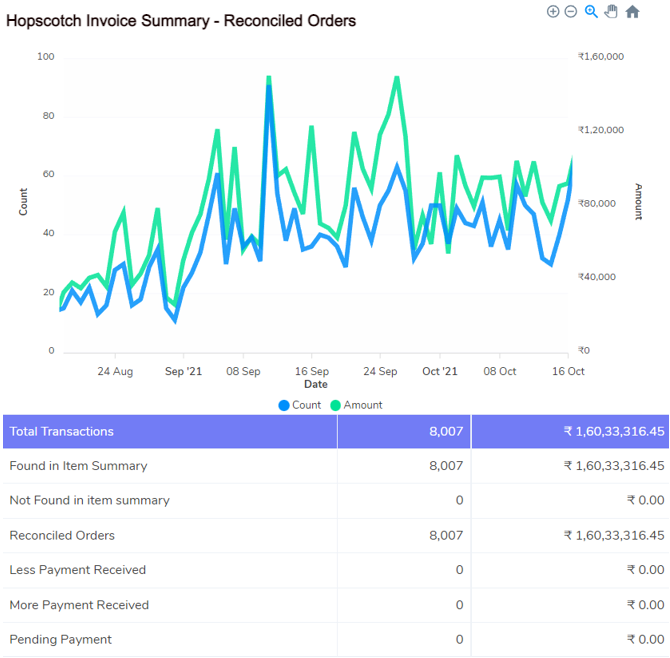
Task: Click the Less Payment Received count 0
Action: pos(459,570)
